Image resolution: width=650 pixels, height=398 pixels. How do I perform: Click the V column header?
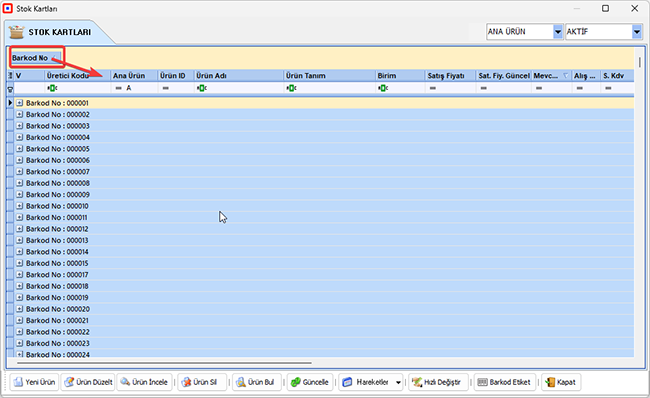pyautogui.click(x=29, y=75)
